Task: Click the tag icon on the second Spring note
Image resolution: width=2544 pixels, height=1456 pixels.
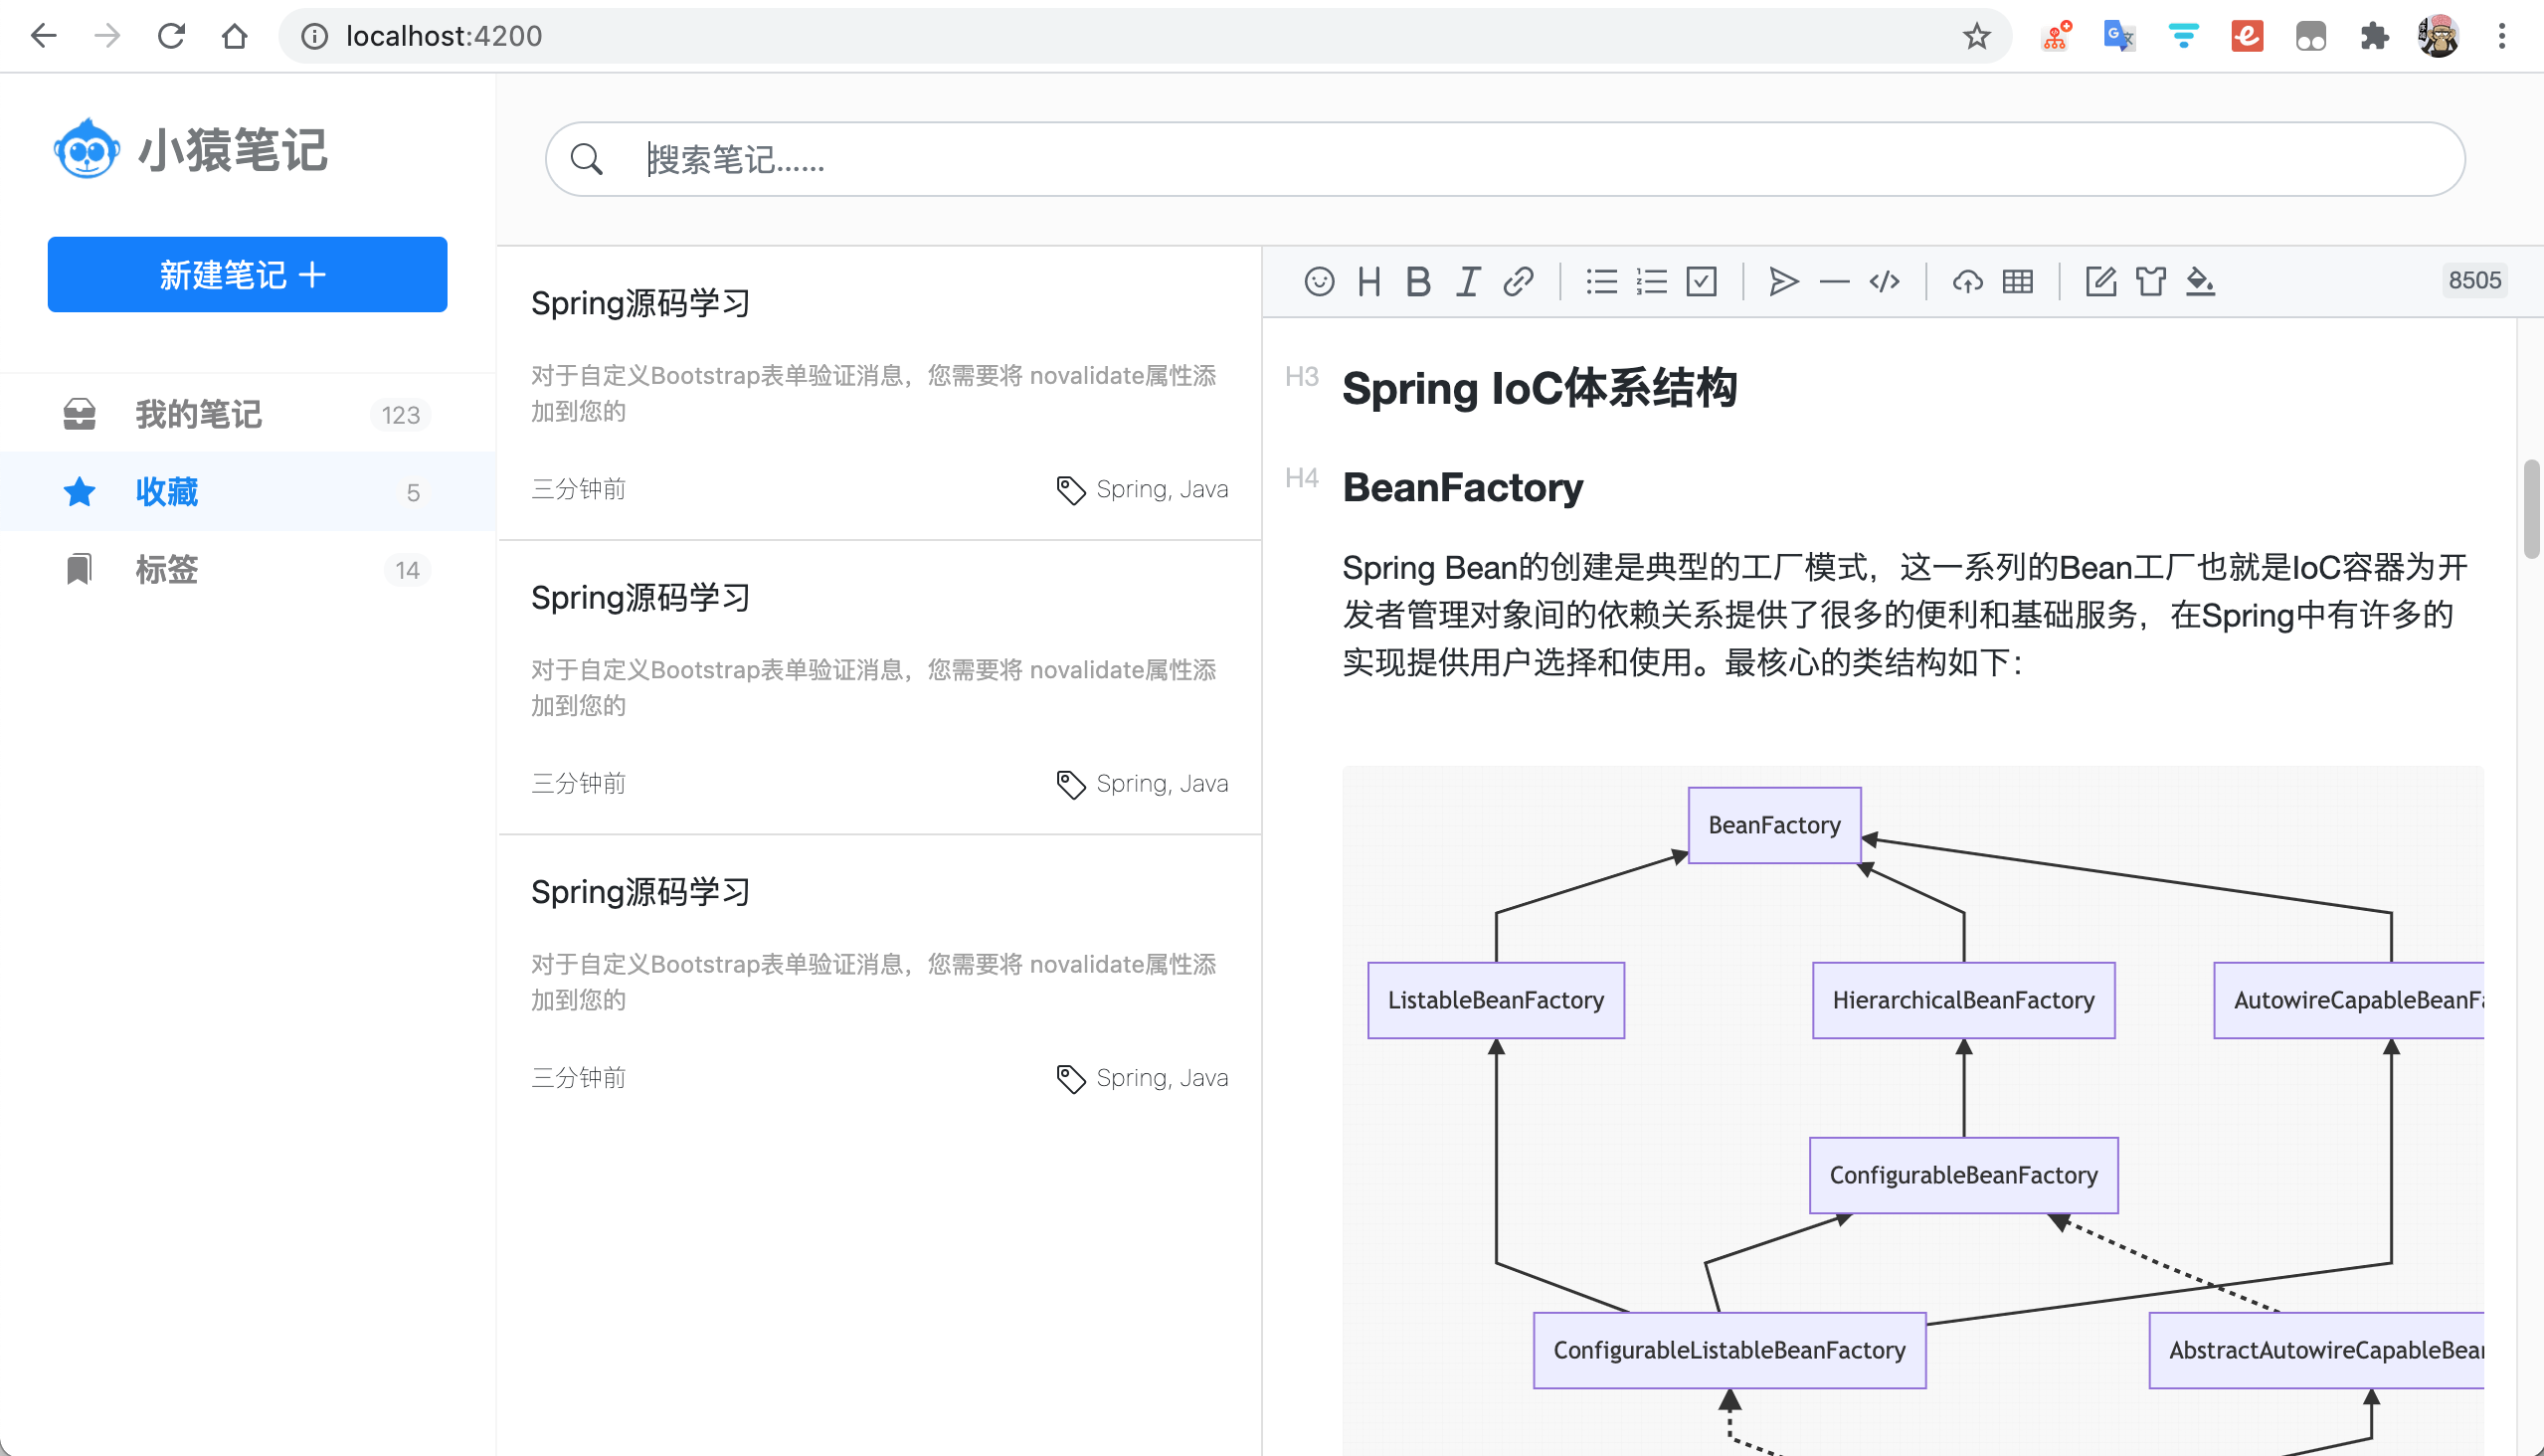Action: click(x=1070, y=784)
